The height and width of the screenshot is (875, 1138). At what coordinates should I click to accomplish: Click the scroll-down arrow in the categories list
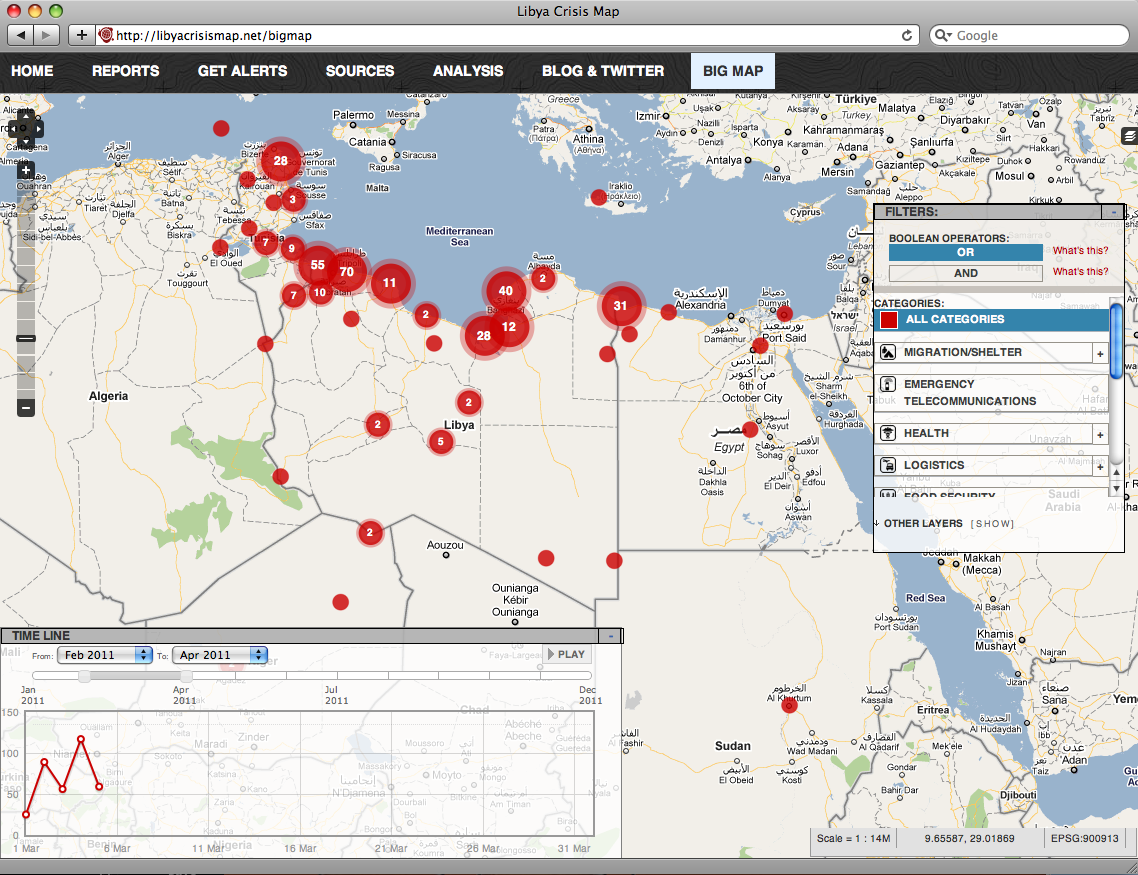[x=1116, y=490]
